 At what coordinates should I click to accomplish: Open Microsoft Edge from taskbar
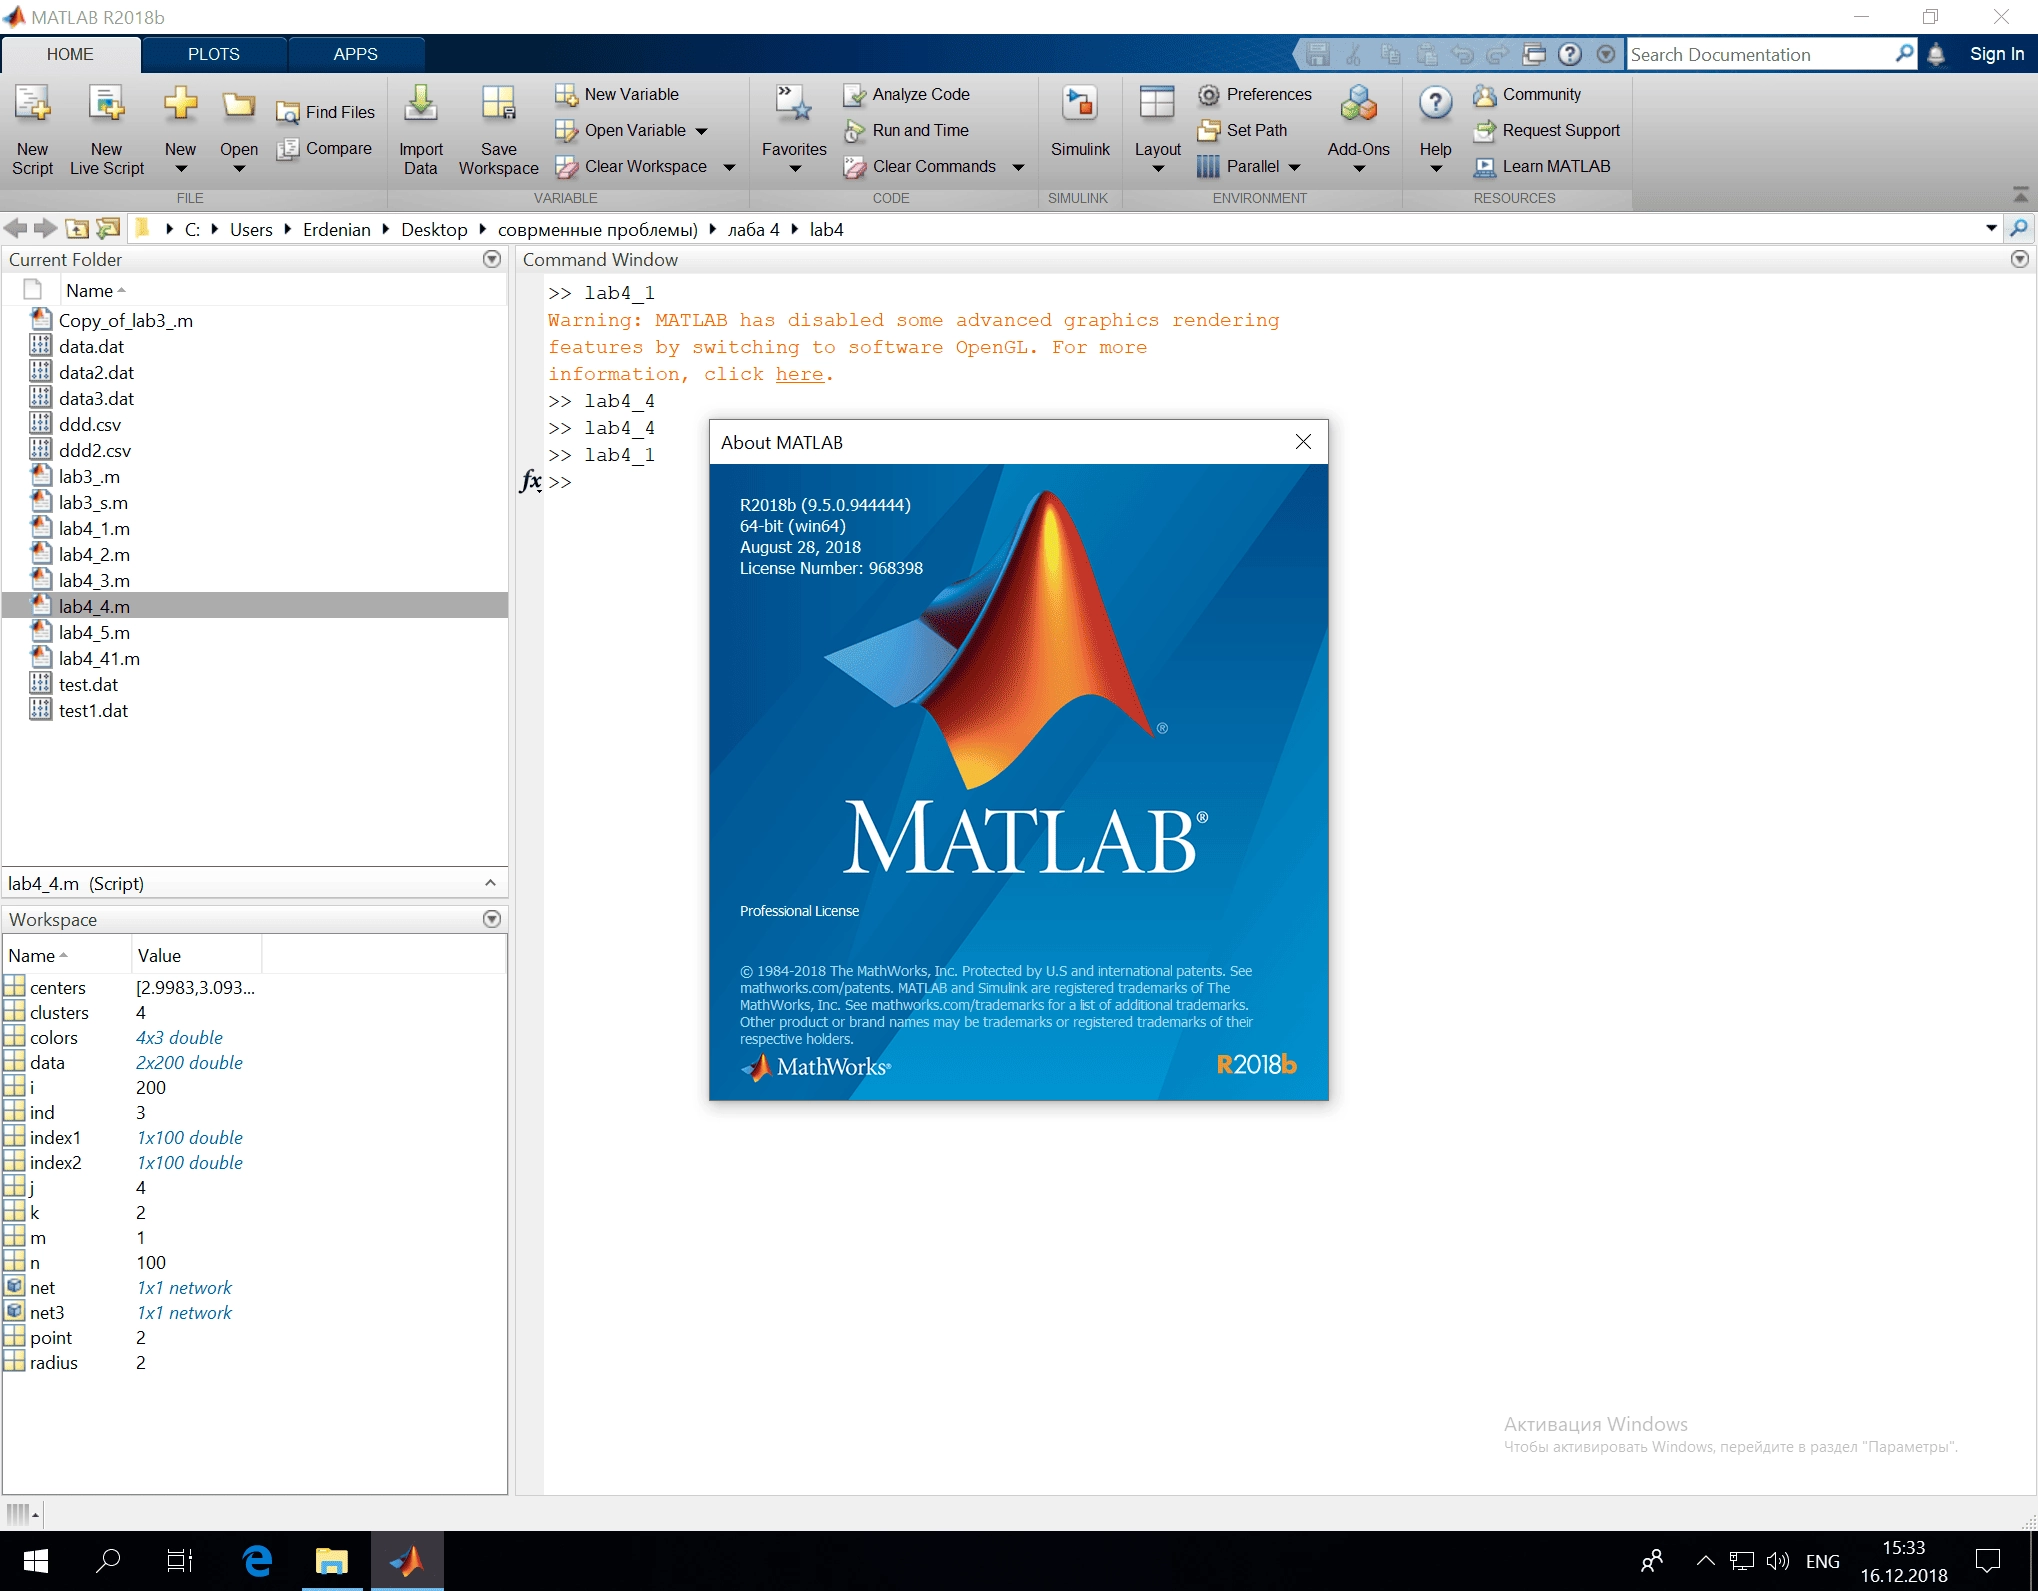coord(258,1560)
